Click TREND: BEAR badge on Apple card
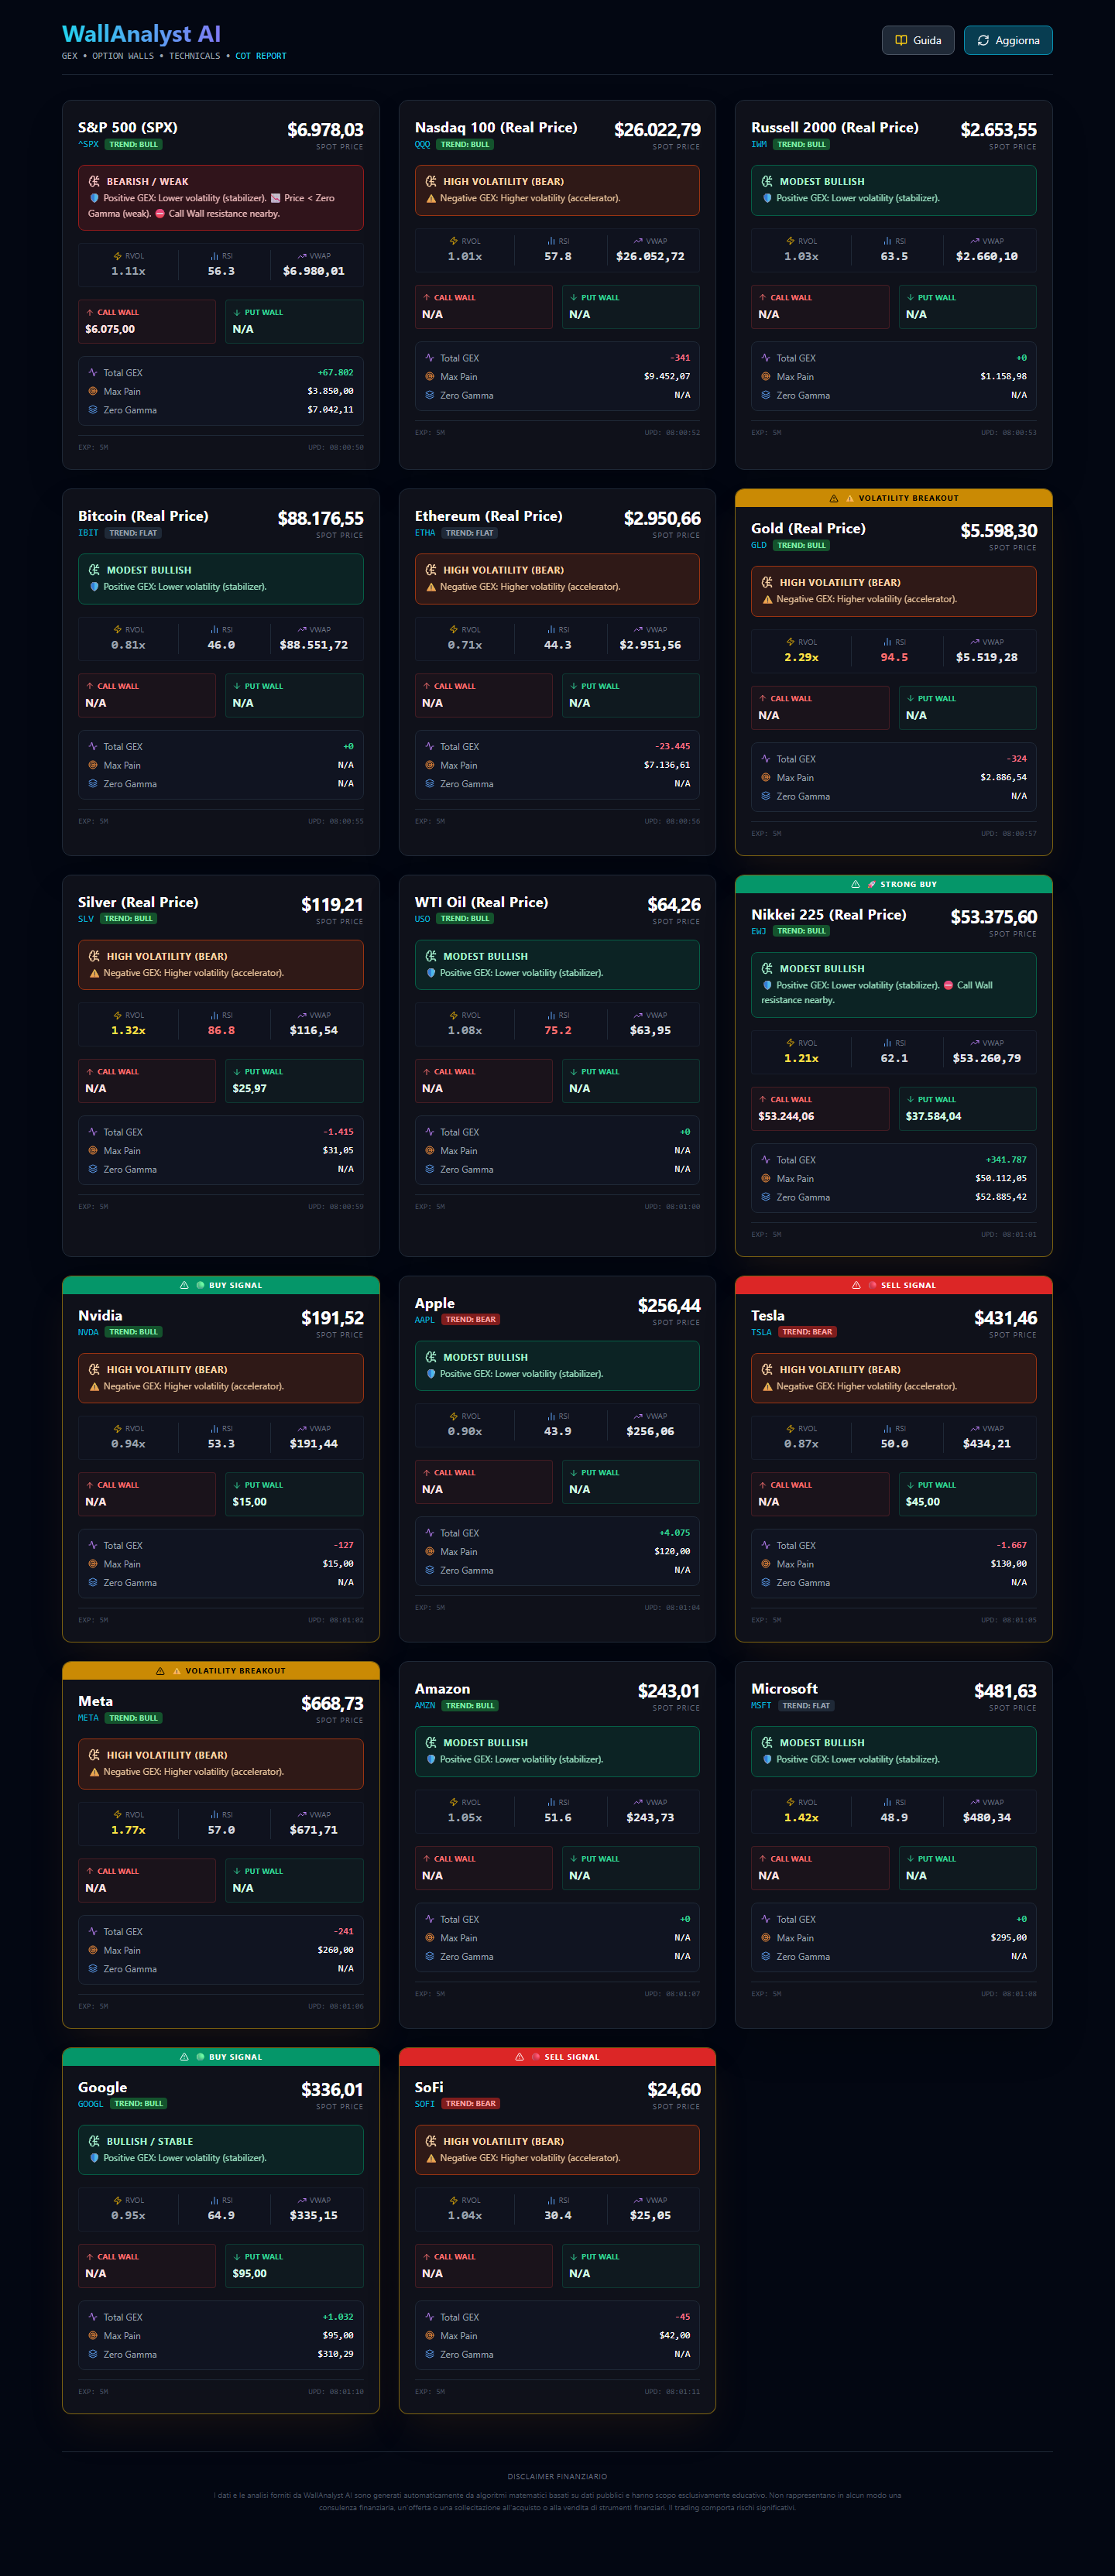 click(470, 1320)
